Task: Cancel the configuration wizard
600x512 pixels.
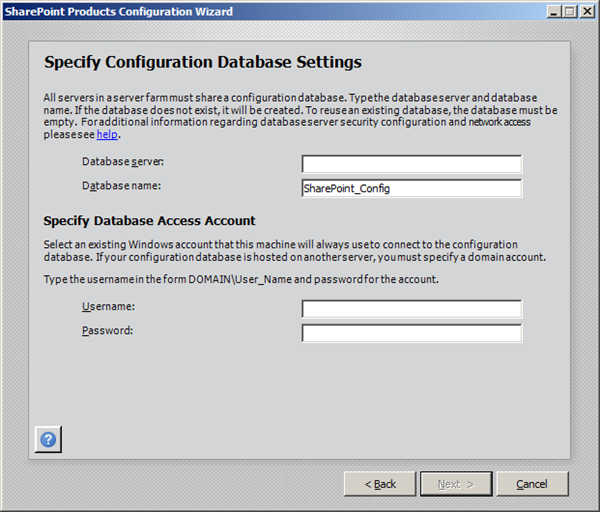Action: tap(532, 484)
